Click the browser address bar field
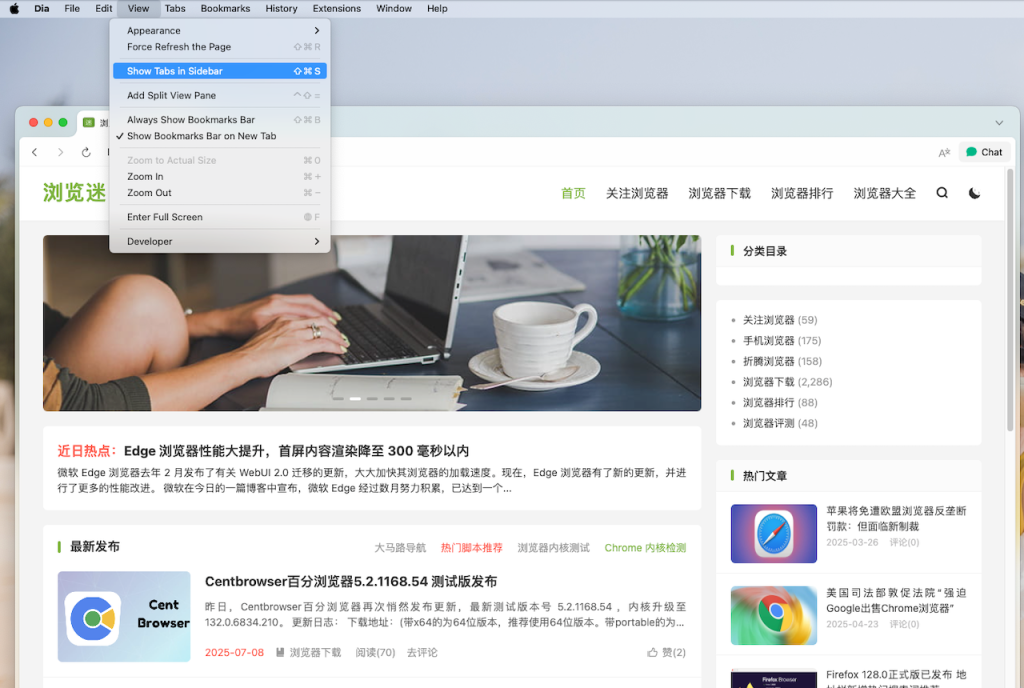Image resolution: width=1024 pixels, height=688 pixels. [516, 152]
